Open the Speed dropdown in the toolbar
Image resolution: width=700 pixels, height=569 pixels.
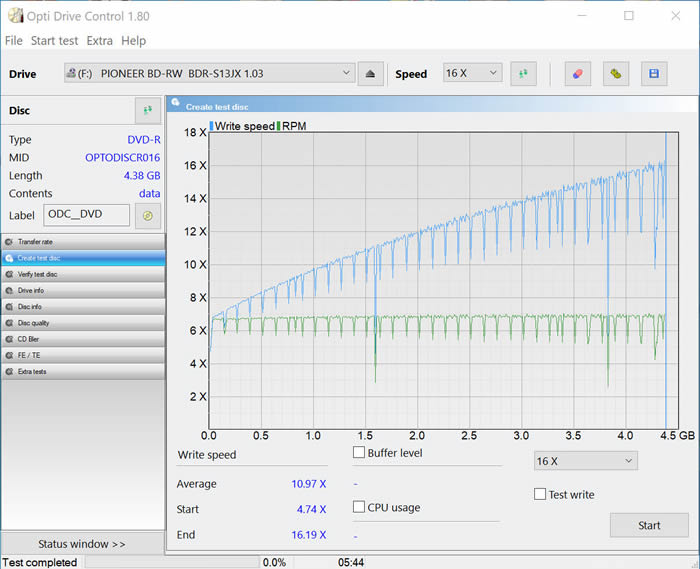tap(473, 73)
